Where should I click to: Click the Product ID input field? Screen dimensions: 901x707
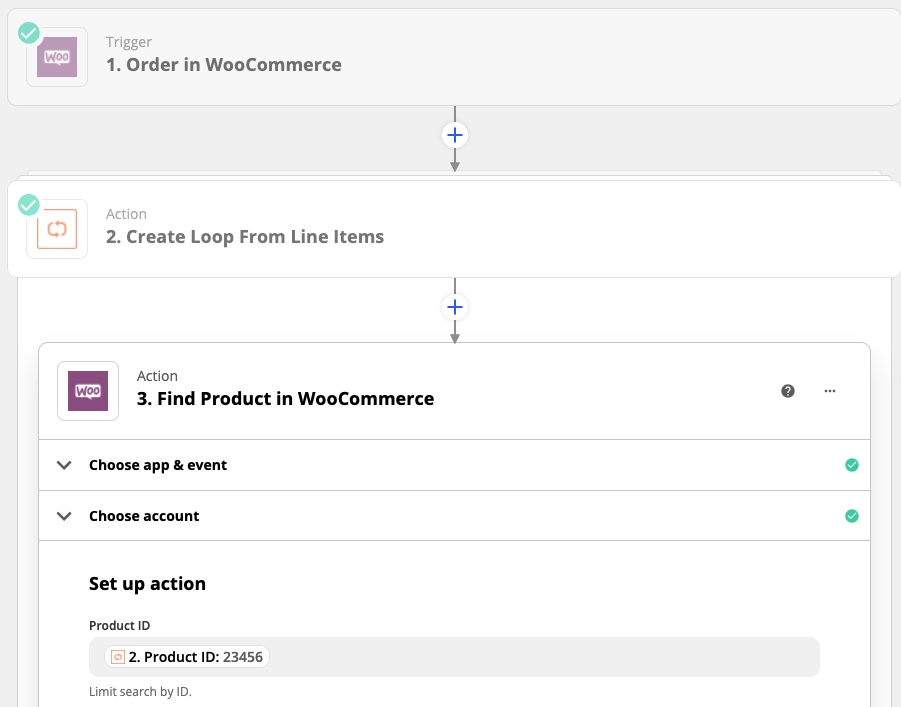click(x=540, y=657)
